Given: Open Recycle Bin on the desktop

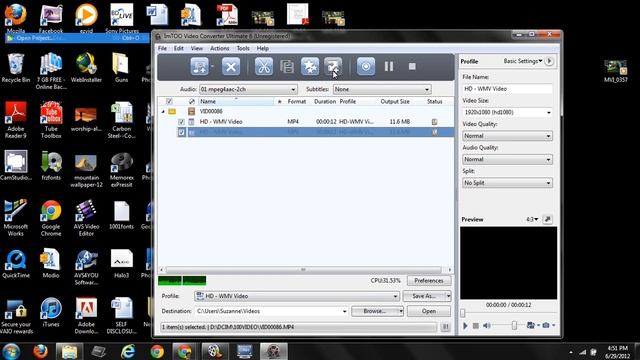Looking at the screenshot, I should pos(16,68).
